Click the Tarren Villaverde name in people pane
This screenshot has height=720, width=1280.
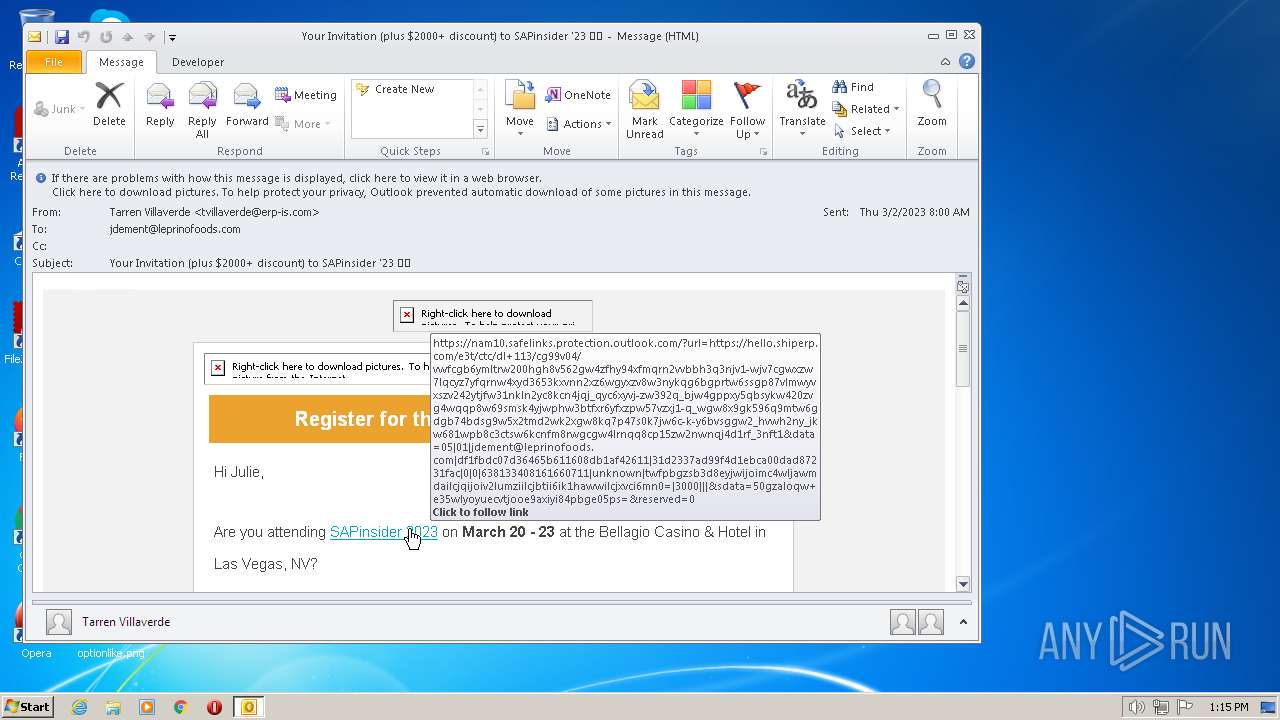(126, 622)
